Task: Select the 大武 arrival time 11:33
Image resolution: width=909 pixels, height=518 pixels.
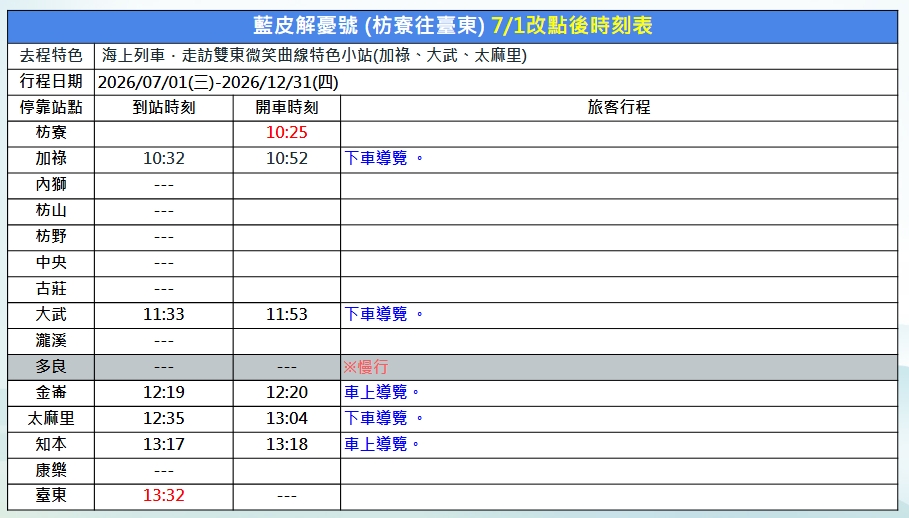Action: (x=163, y=315)
